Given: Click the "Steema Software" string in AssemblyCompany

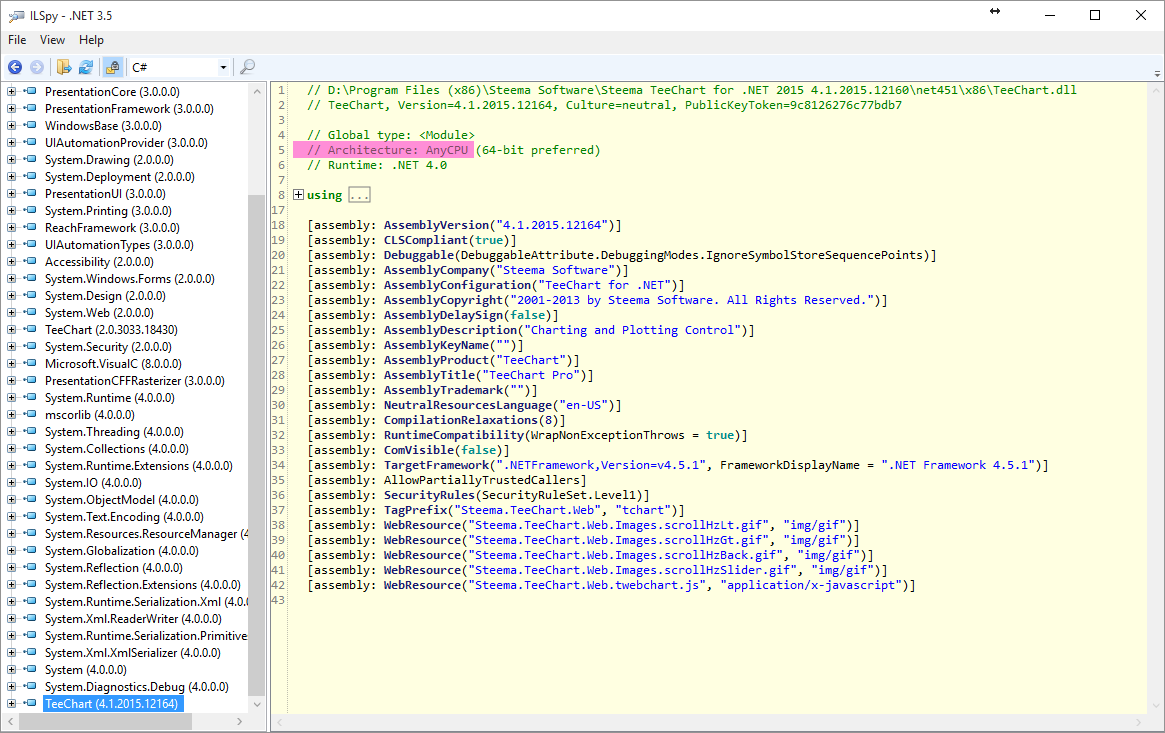Looking at the screenshot, I should [555, 270].
